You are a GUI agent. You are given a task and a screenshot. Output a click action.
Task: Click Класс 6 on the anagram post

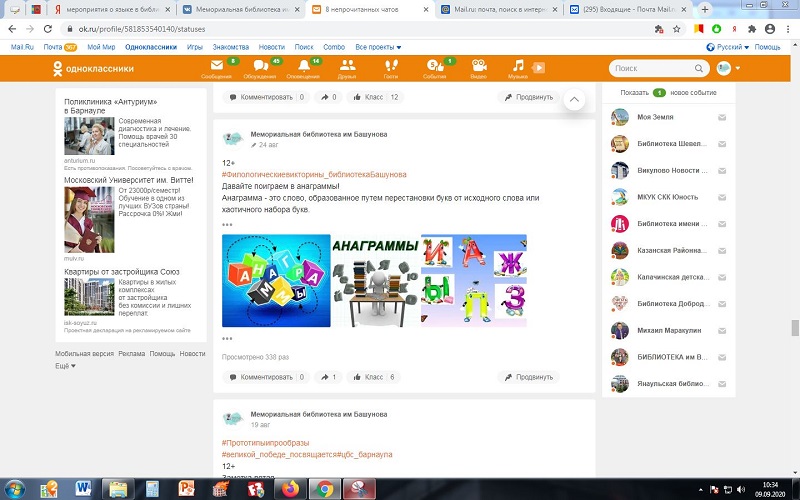point(373,378)
